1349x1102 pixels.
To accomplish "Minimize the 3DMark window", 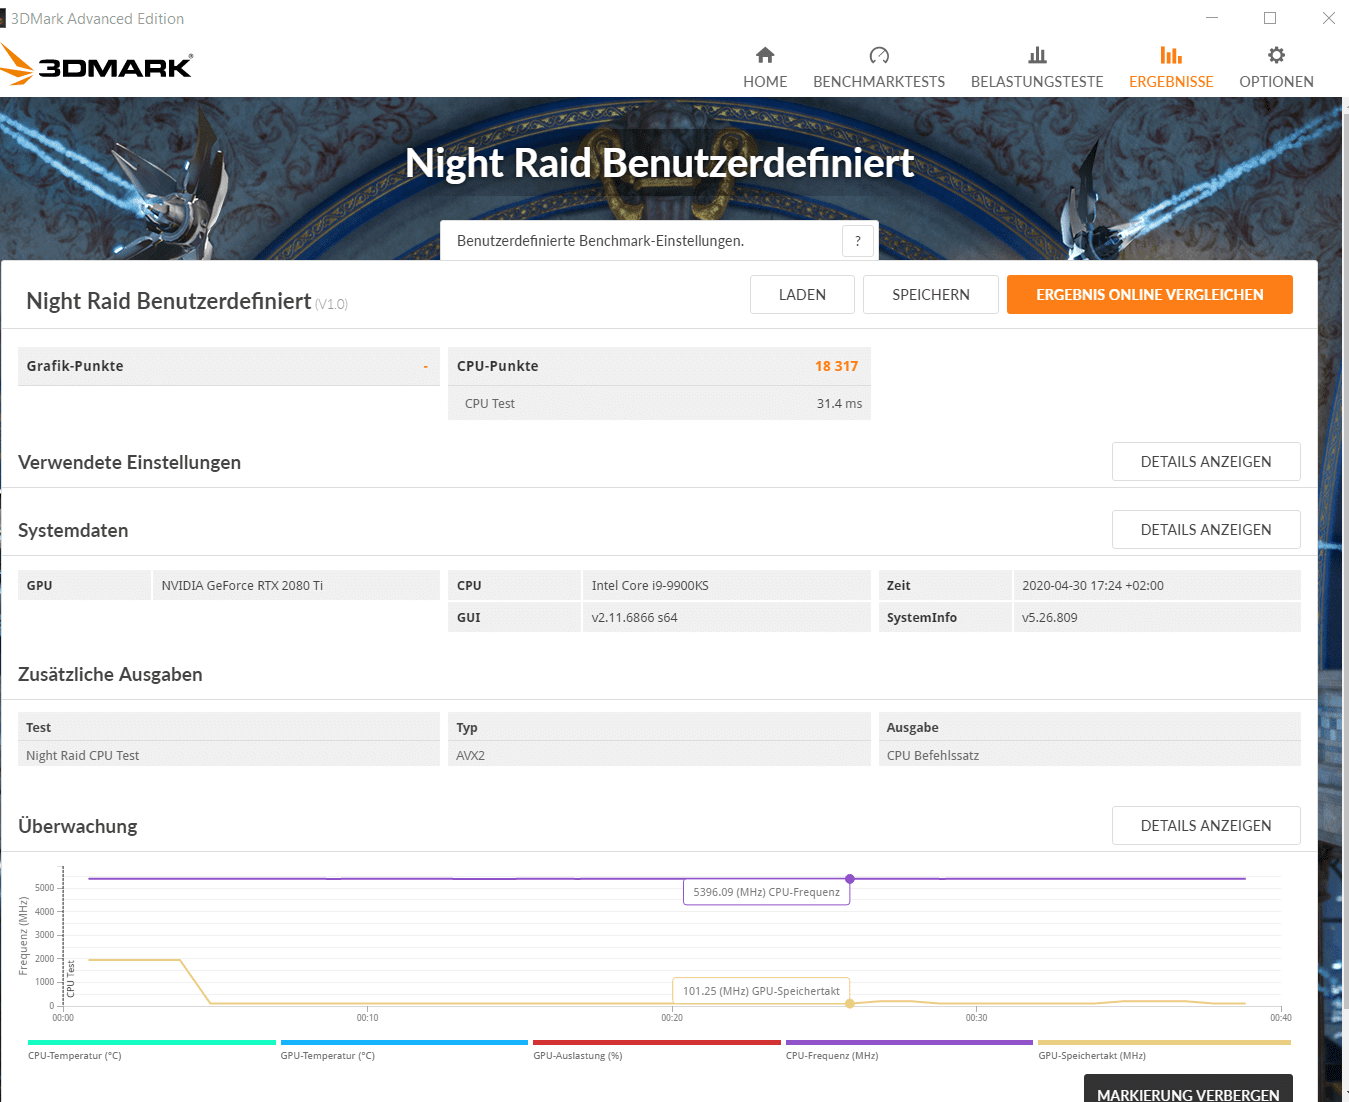I will tap(1212, 18).
